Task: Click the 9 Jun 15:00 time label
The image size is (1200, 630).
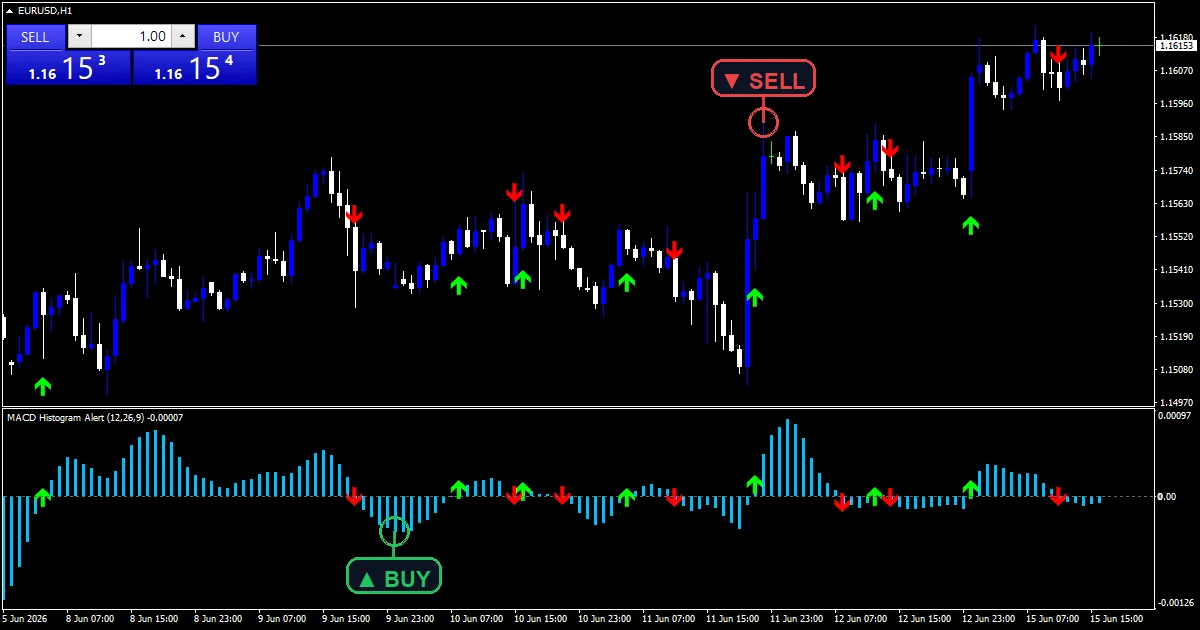Action: pos(348,617)
